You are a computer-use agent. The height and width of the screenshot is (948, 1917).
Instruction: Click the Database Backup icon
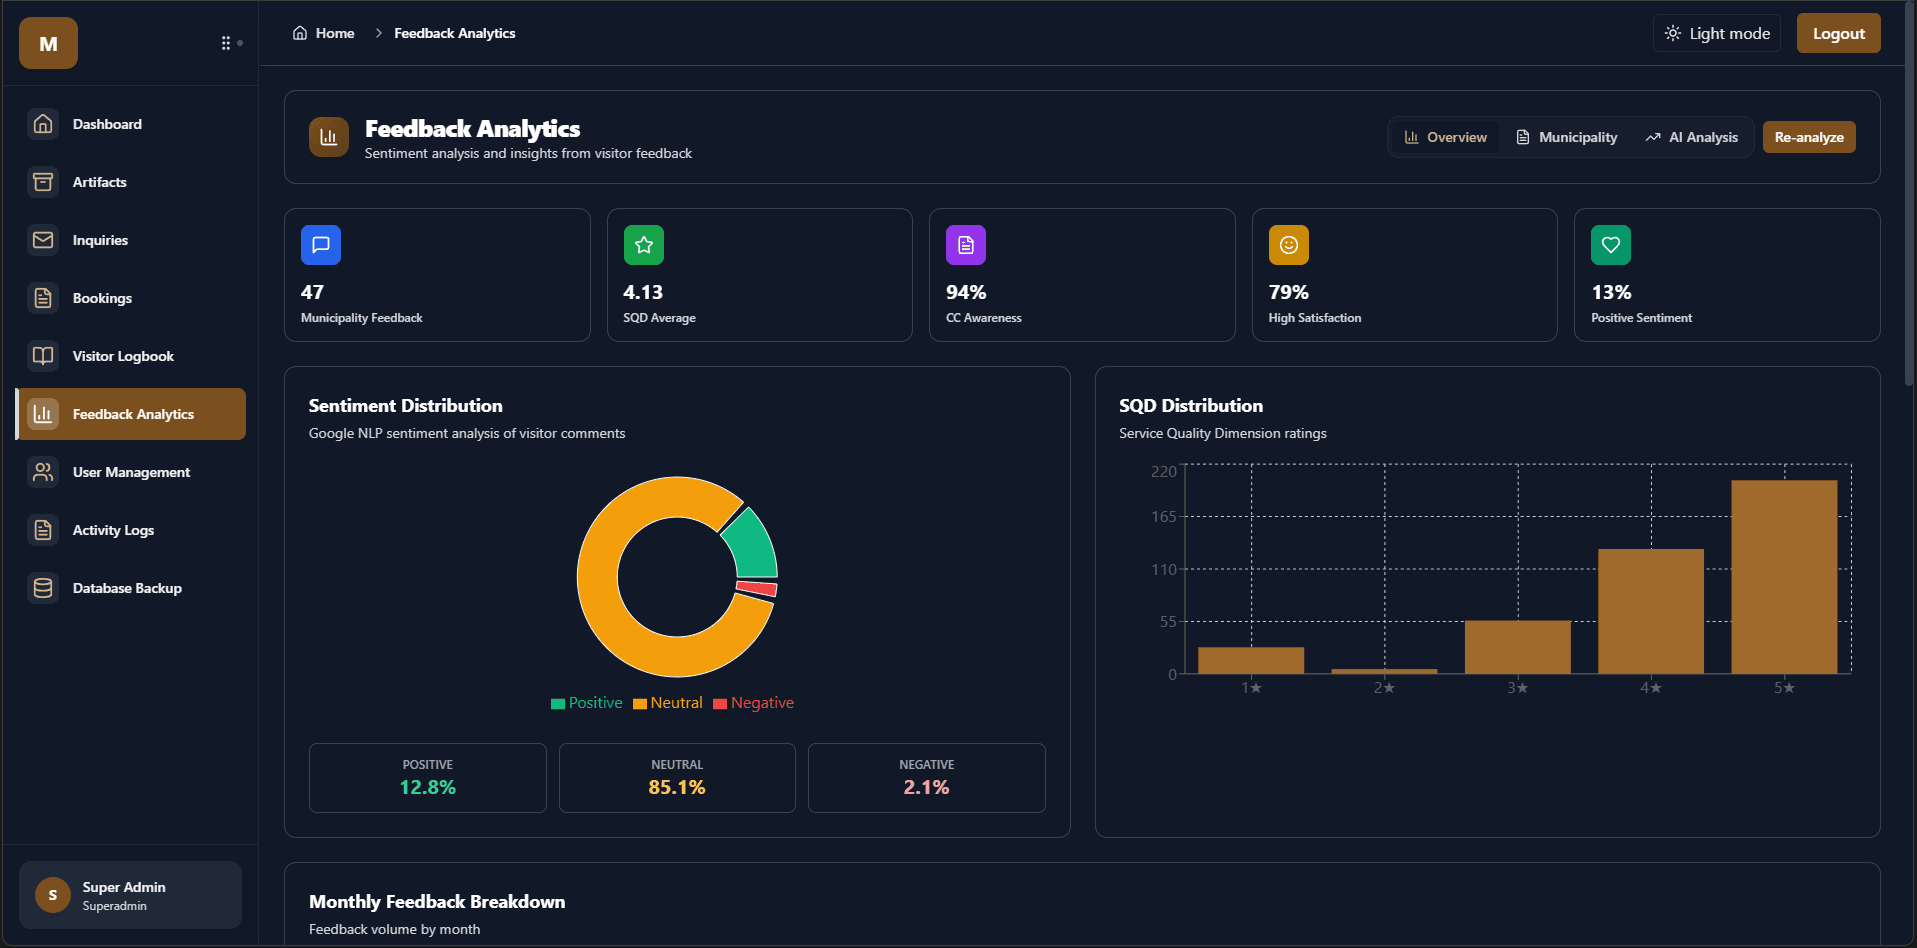(43, 587)
